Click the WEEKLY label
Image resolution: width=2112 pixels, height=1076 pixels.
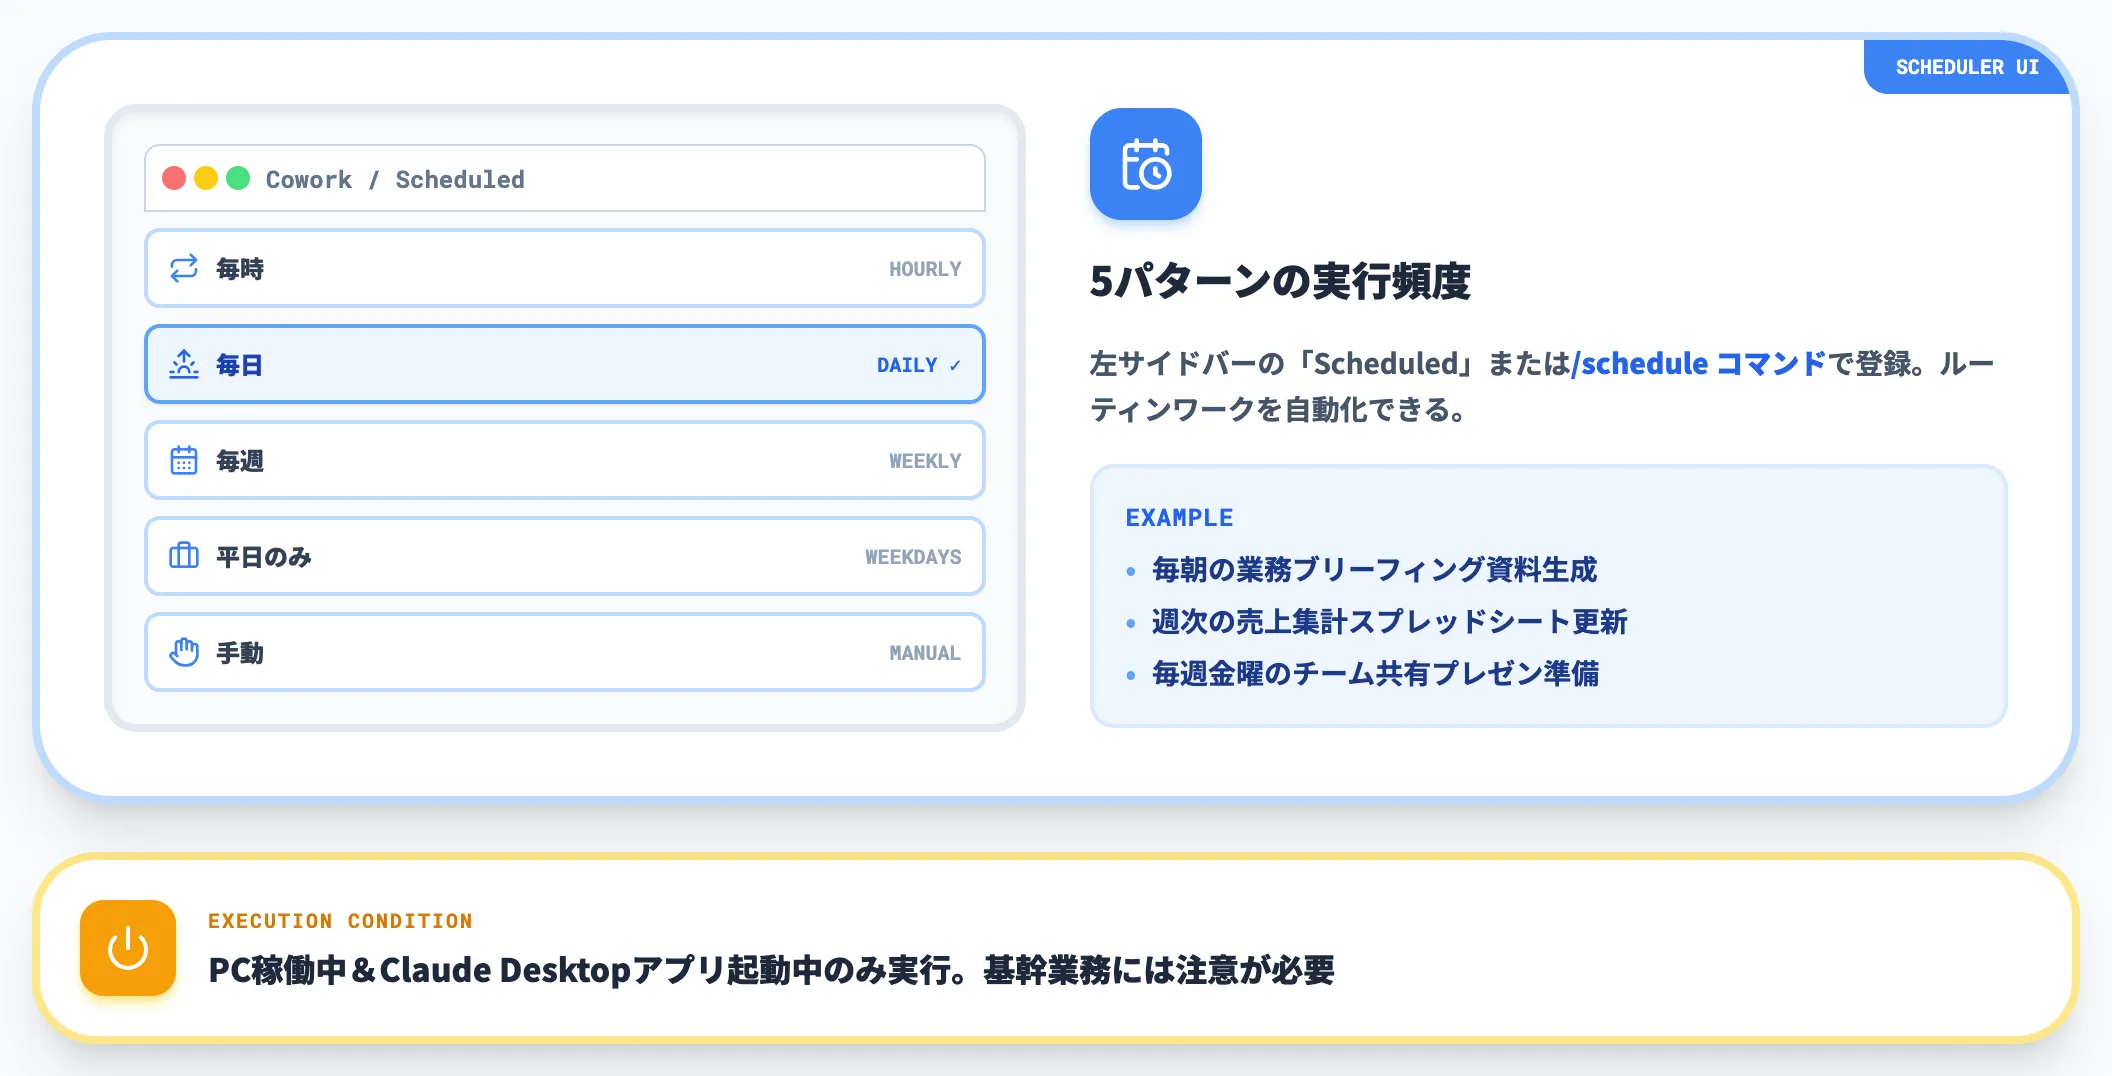(925, 461)
